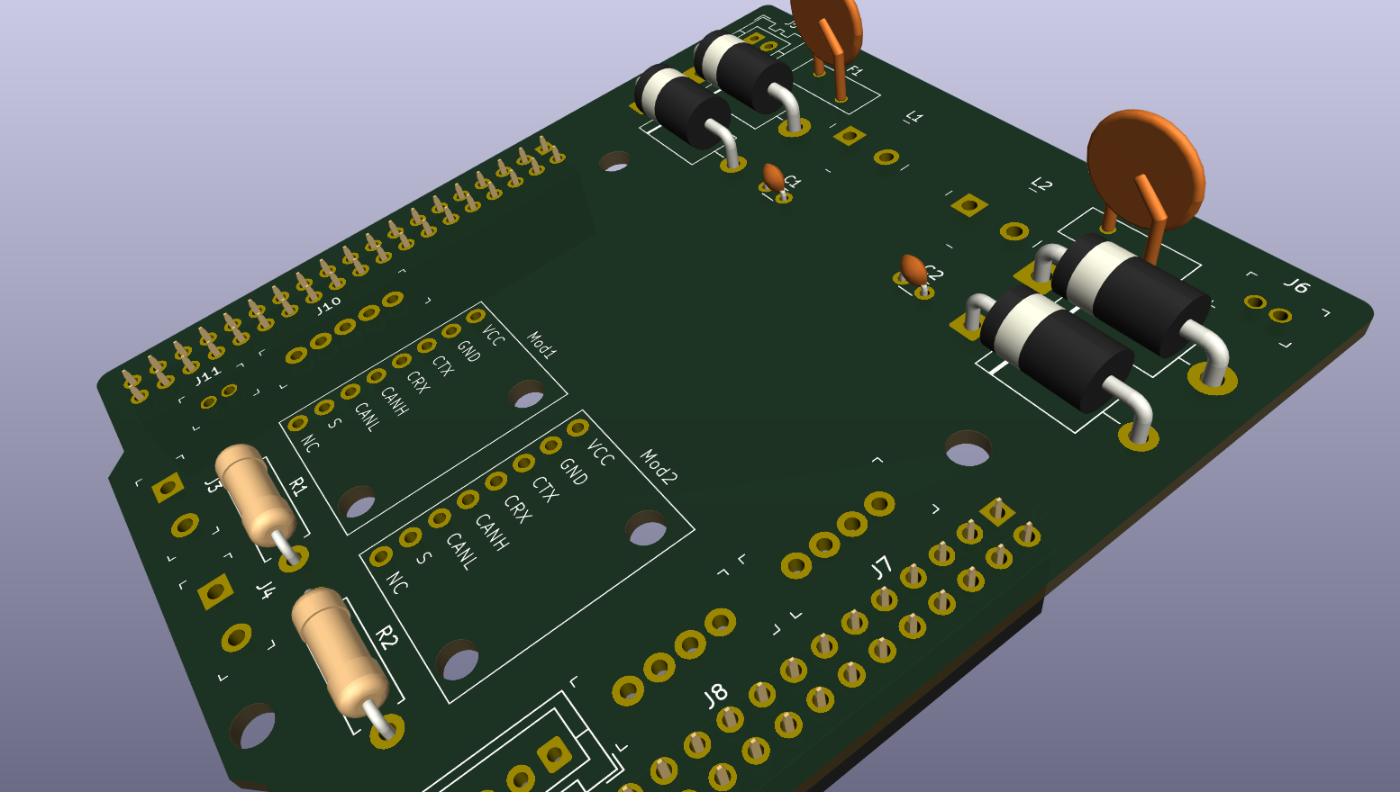Select the R2 silkscreen text
Screen dimensions: 1400x792
(386, 636)
